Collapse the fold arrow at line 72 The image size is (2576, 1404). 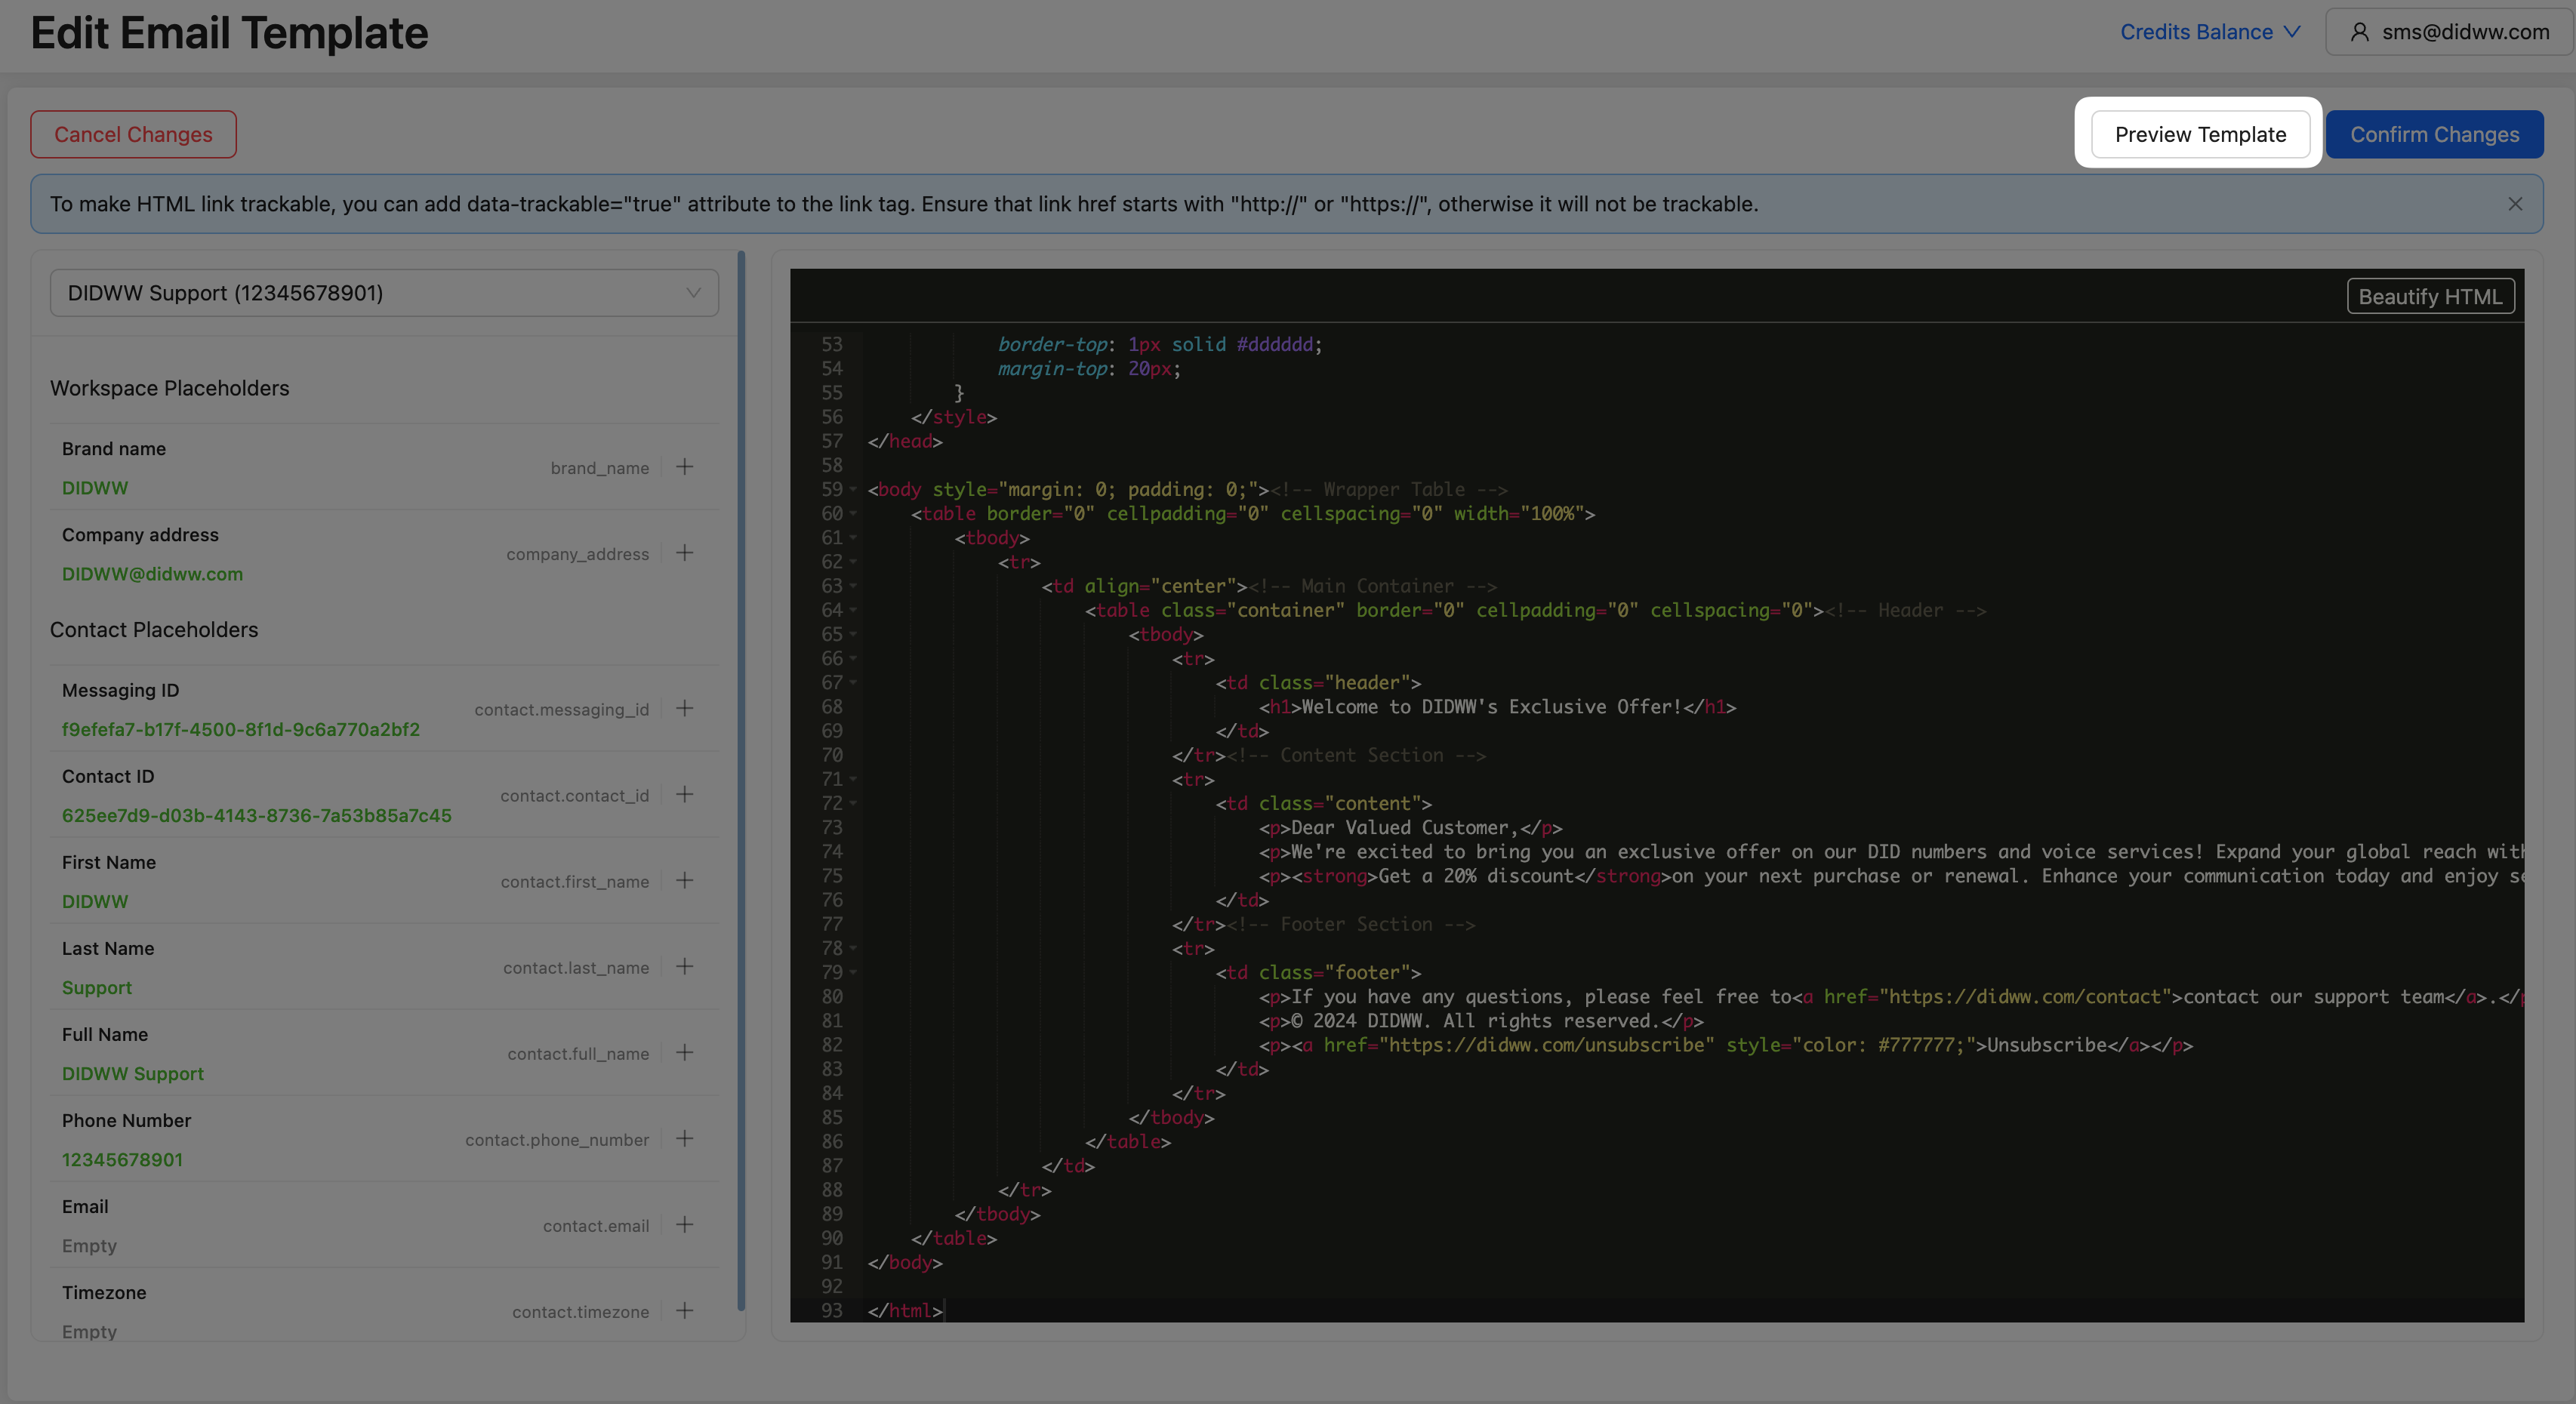[x=853, y=804]
